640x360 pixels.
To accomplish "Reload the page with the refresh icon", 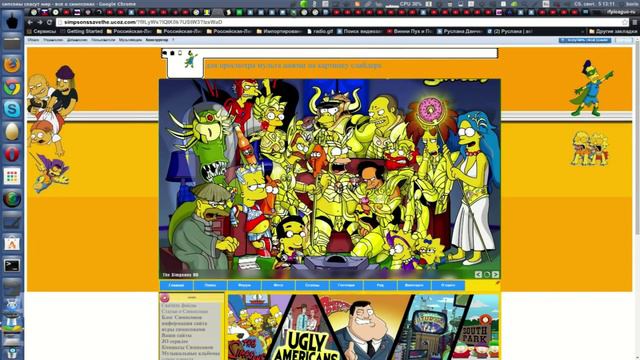I will click(50, 22).
